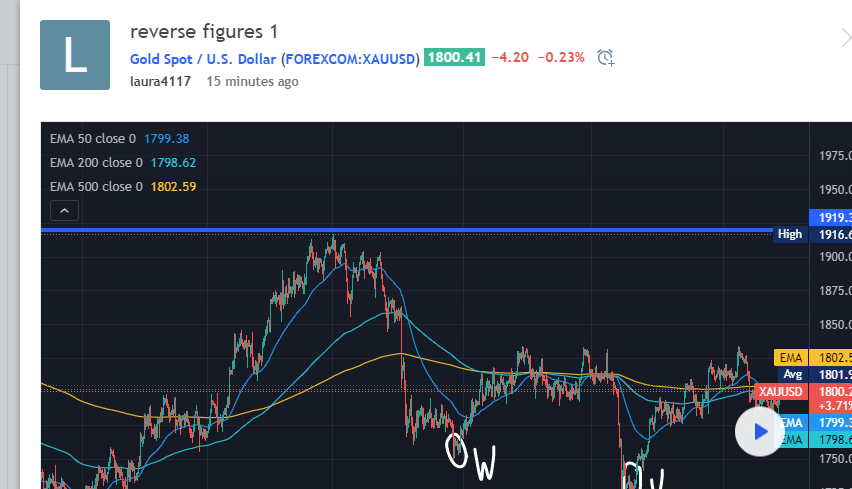The height and width of the screenshot is (489, 852).
Task: Select the EMA 50 close indicator legend
Action: pos(96,139)
